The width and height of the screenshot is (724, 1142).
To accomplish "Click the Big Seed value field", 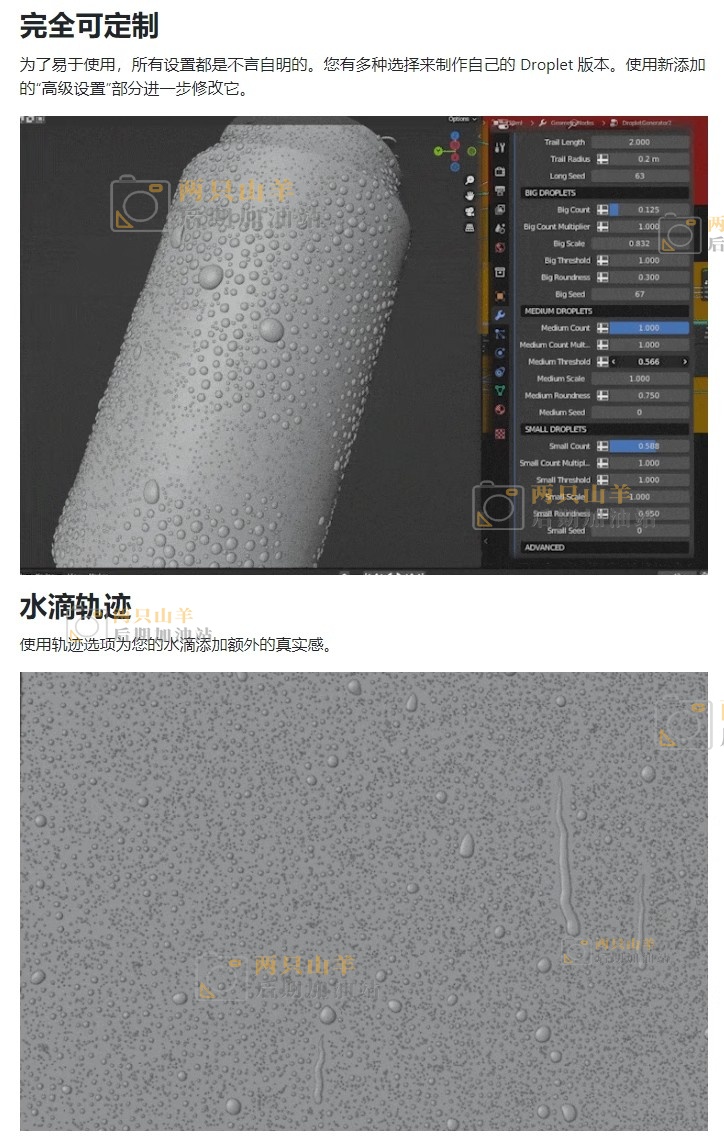I will coord(641,295).
